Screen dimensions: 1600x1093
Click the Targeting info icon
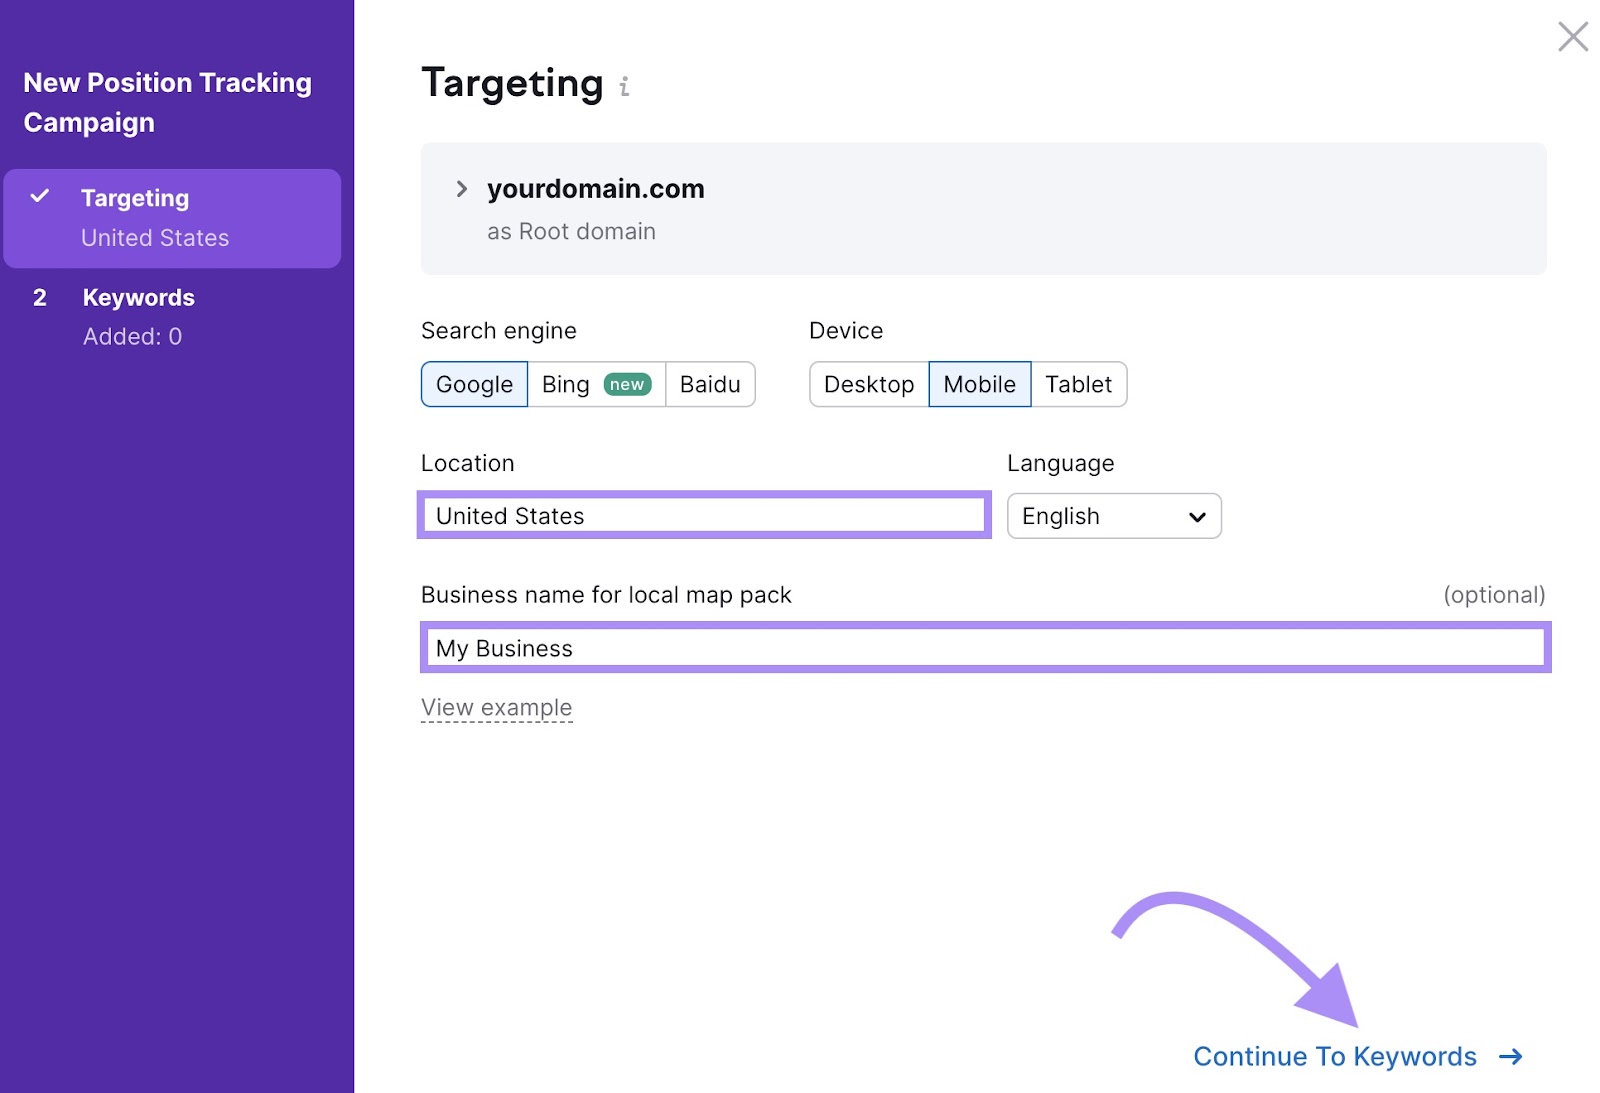[x=625, y=88]
